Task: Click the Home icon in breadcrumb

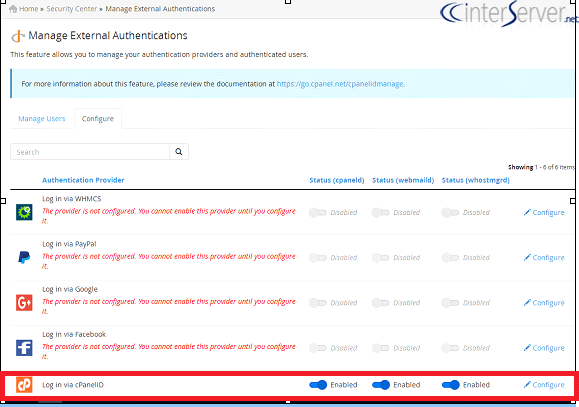Action: [x=13, y=9]
